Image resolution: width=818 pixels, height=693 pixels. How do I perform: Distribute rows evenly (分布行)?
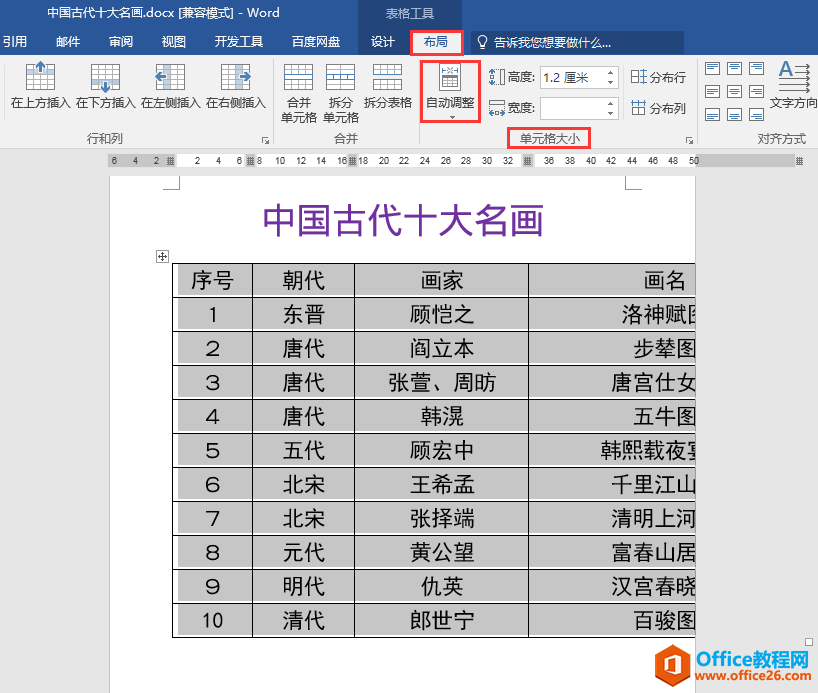[x=658, y=77]
